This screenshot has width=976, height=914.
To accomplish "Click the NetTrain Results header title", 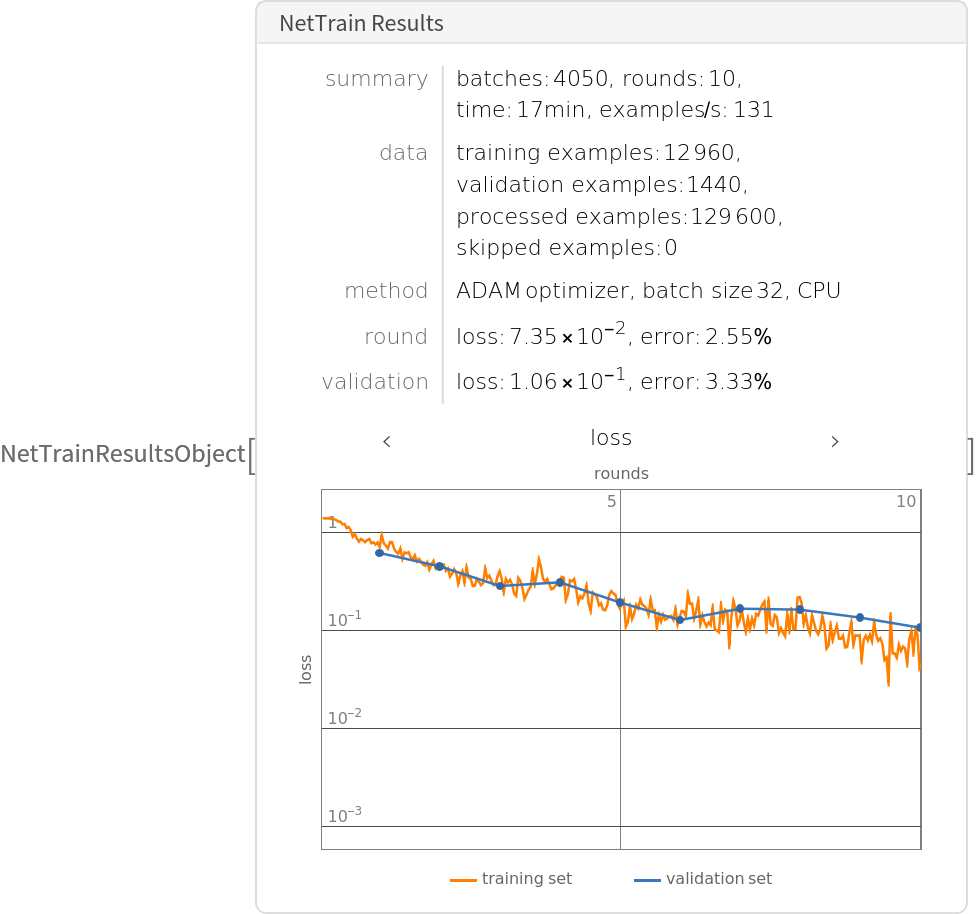I will tap(361, 24).
